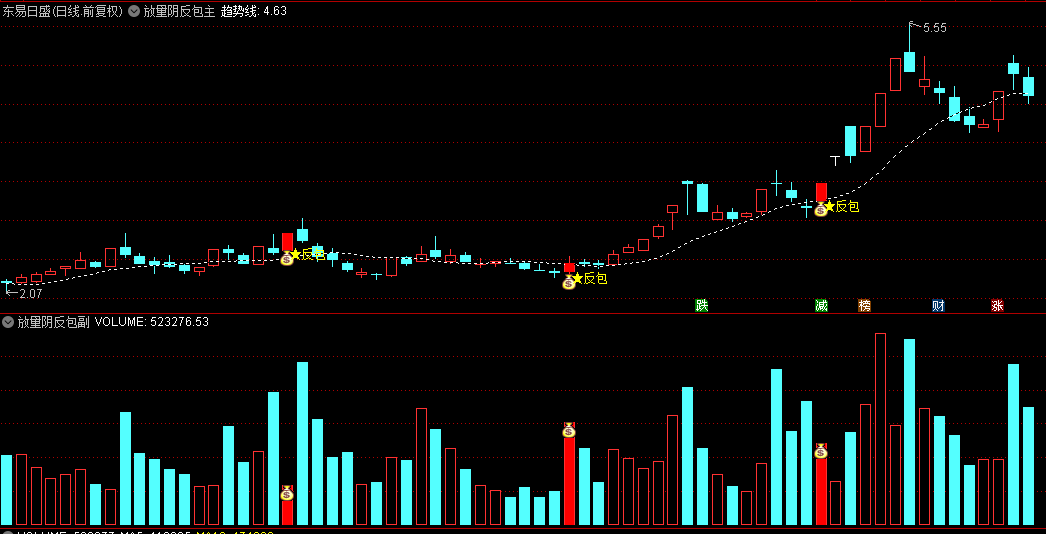Click the yellow star beside the 反包 label nearest 5.55

point(829,206)
